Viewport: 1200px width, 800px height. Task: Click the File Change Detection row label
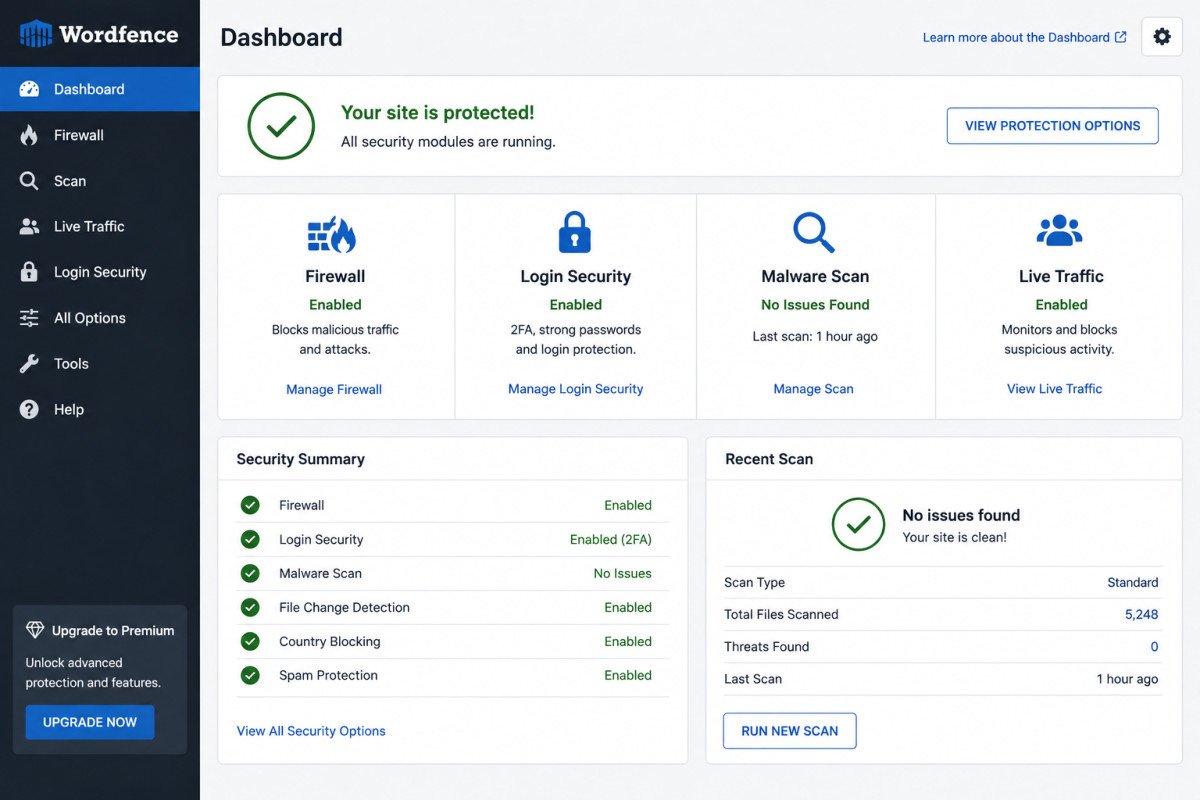pyautogui.click(x=344, y=608)
